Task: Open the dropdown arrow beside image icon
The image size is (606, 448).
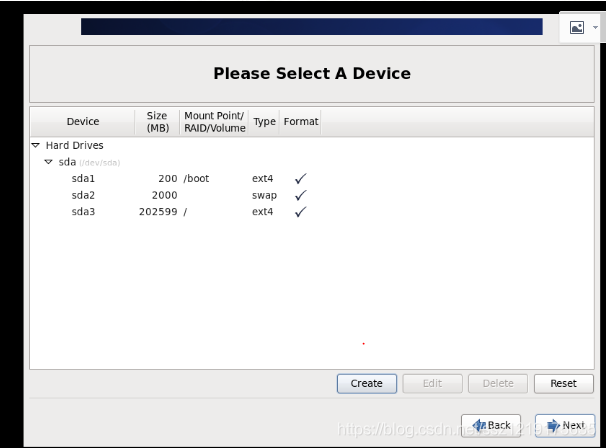Action: point(595,27)
